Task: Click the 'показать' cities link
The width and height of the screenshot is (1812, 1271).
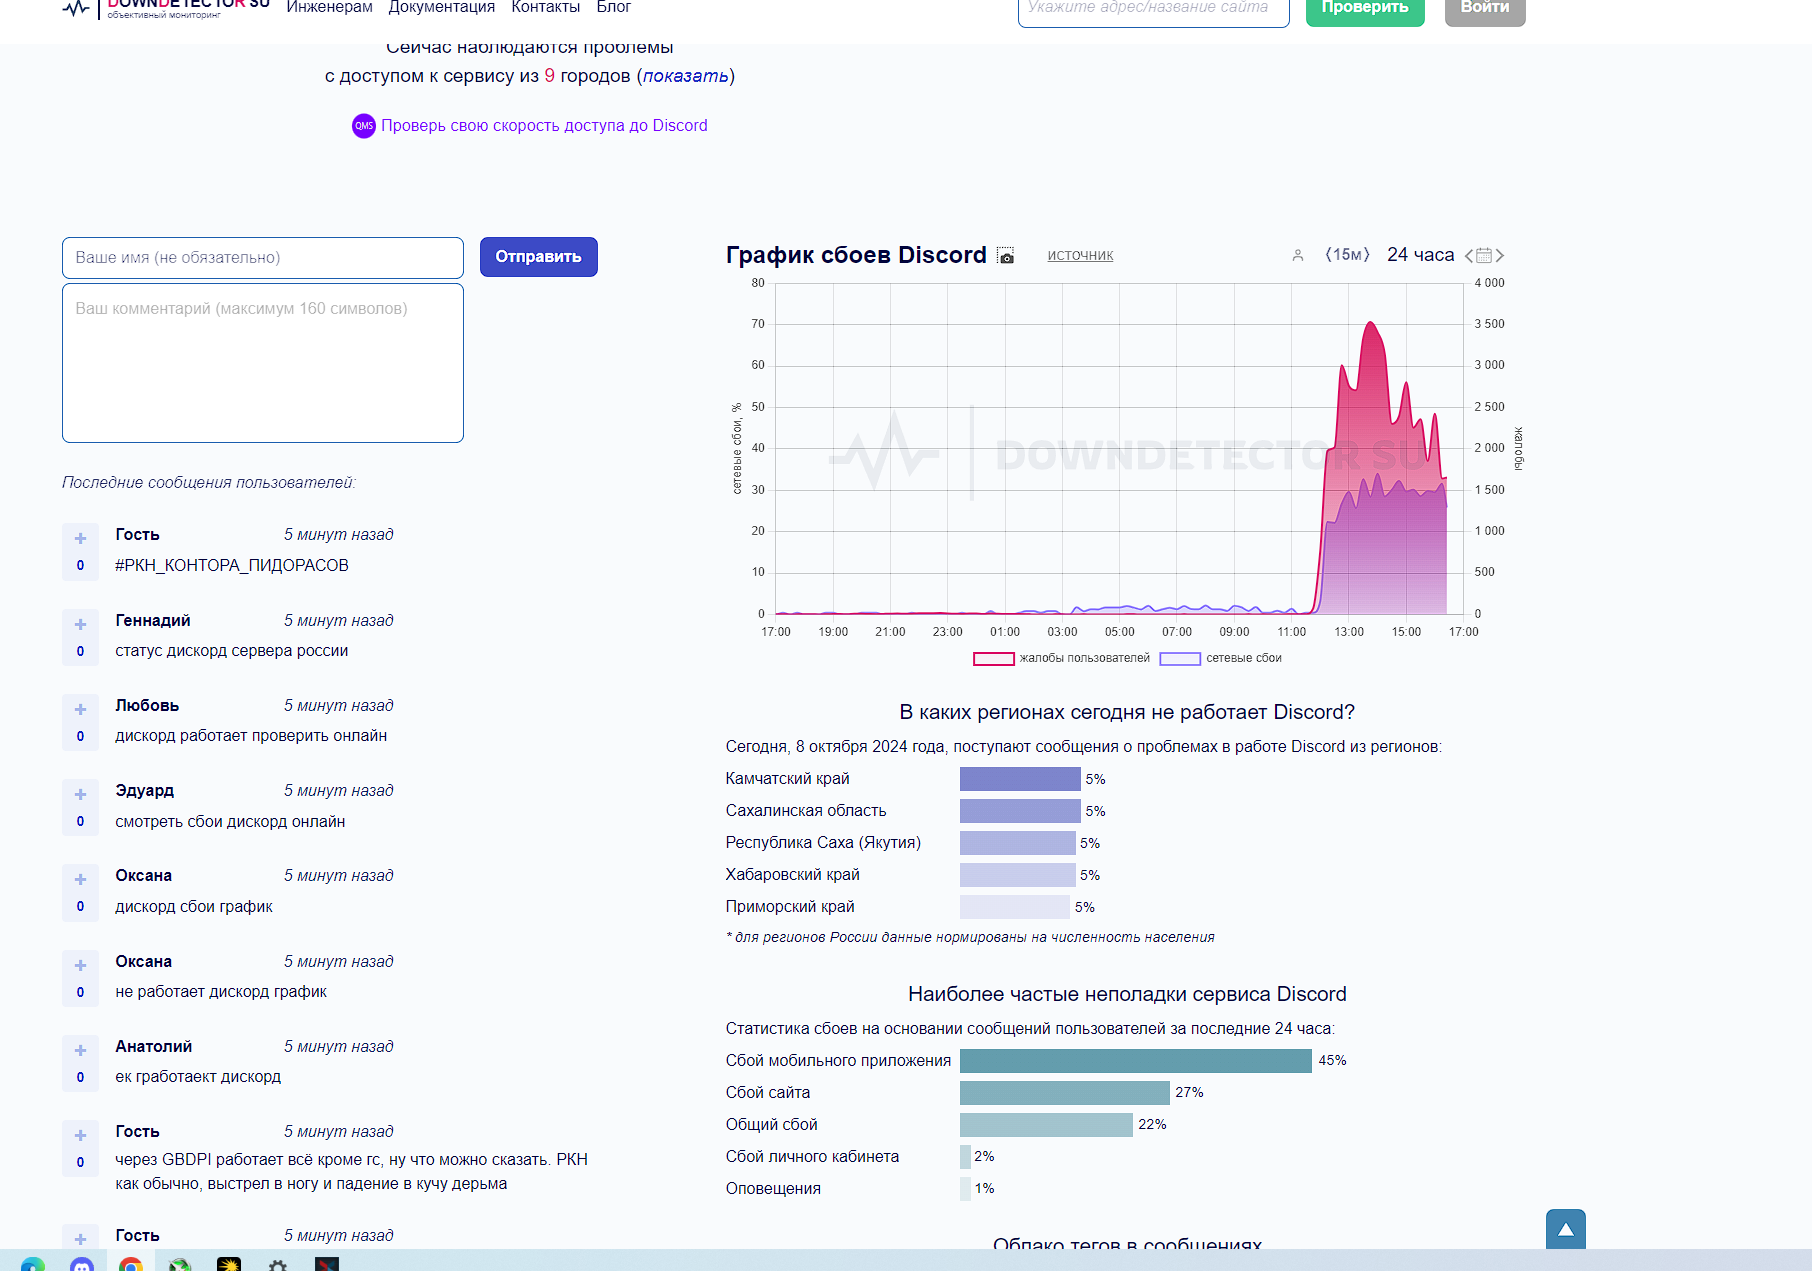Action: 685,76
